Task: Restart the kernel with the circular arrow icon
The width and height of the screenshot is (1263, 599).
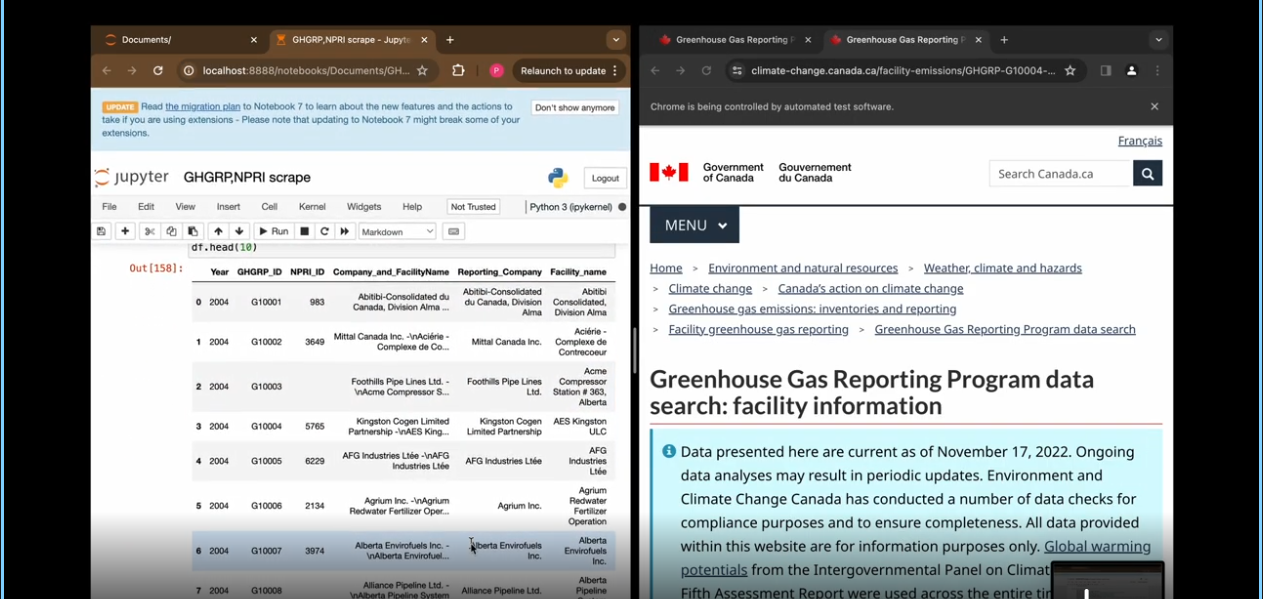Action: (324, 231)
